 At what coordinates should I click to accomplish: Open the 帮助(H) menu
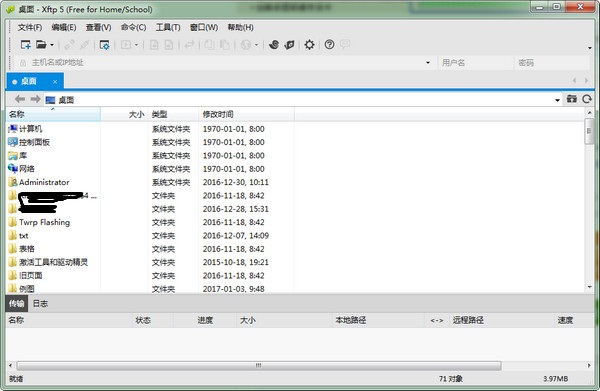point(240,28)
